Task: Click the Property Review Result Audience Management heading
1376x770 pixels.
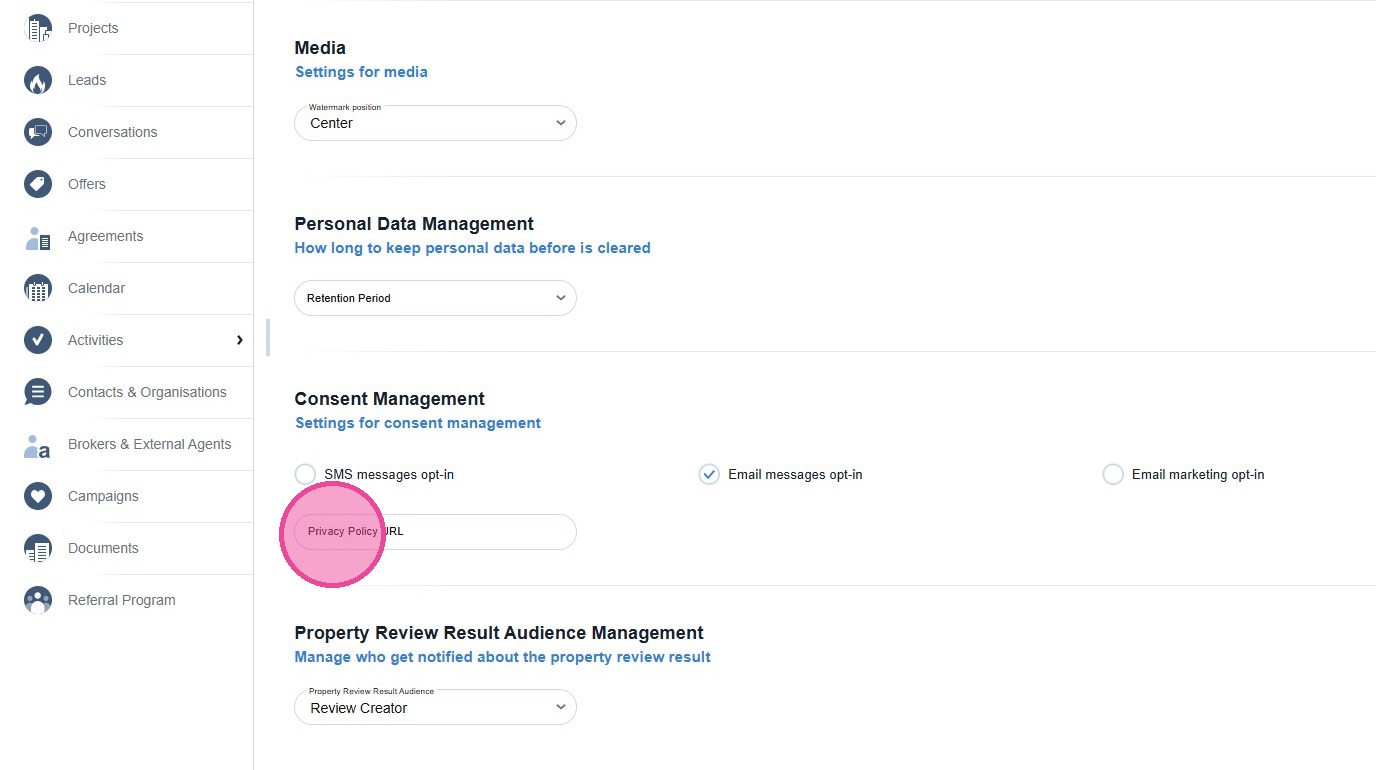Action: tap(499, 633)
